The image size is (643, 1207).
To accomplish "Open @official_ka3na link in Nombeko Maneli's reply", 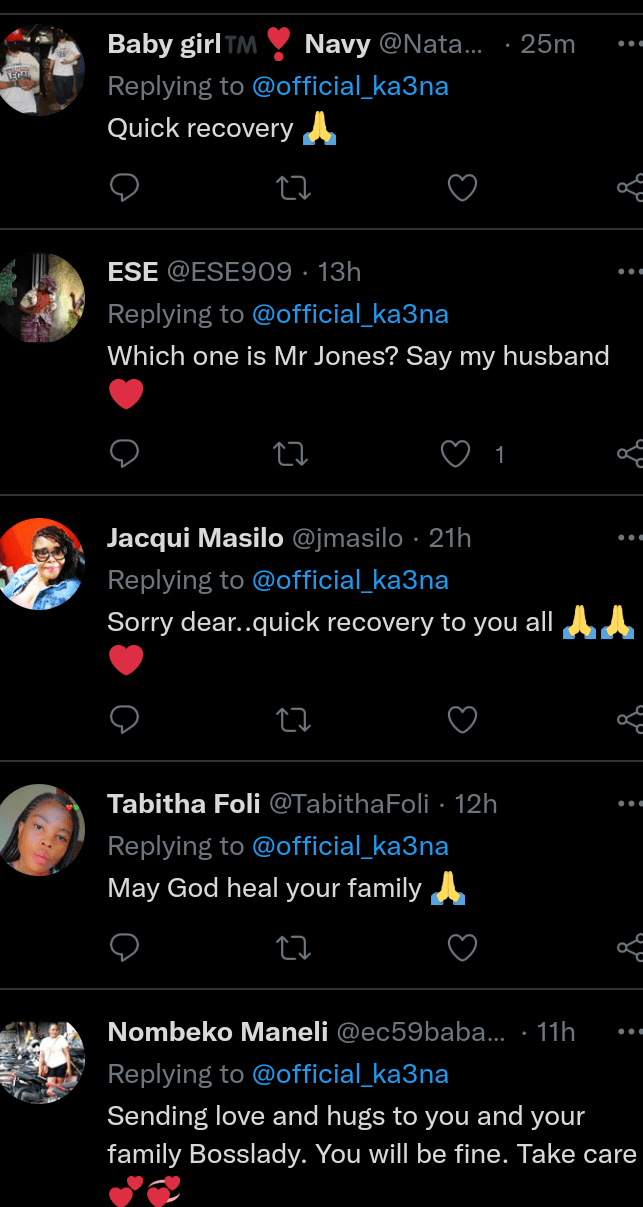I will 350,1074.
